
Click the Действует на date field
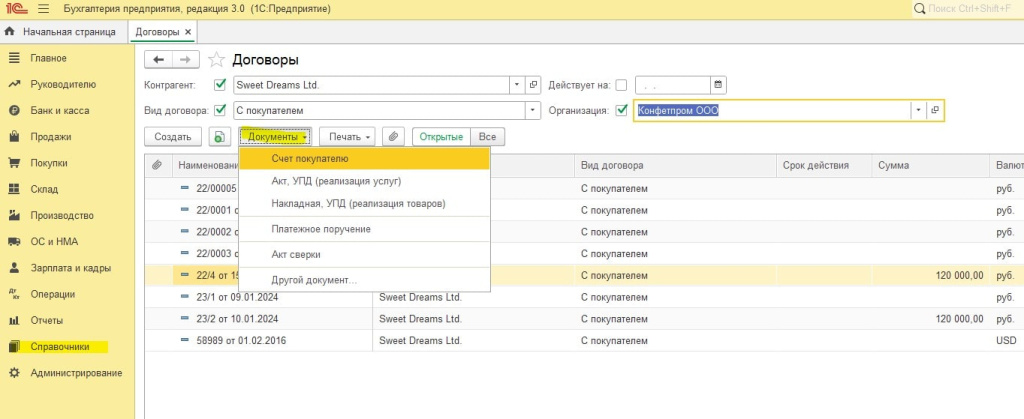coord(673,85)
